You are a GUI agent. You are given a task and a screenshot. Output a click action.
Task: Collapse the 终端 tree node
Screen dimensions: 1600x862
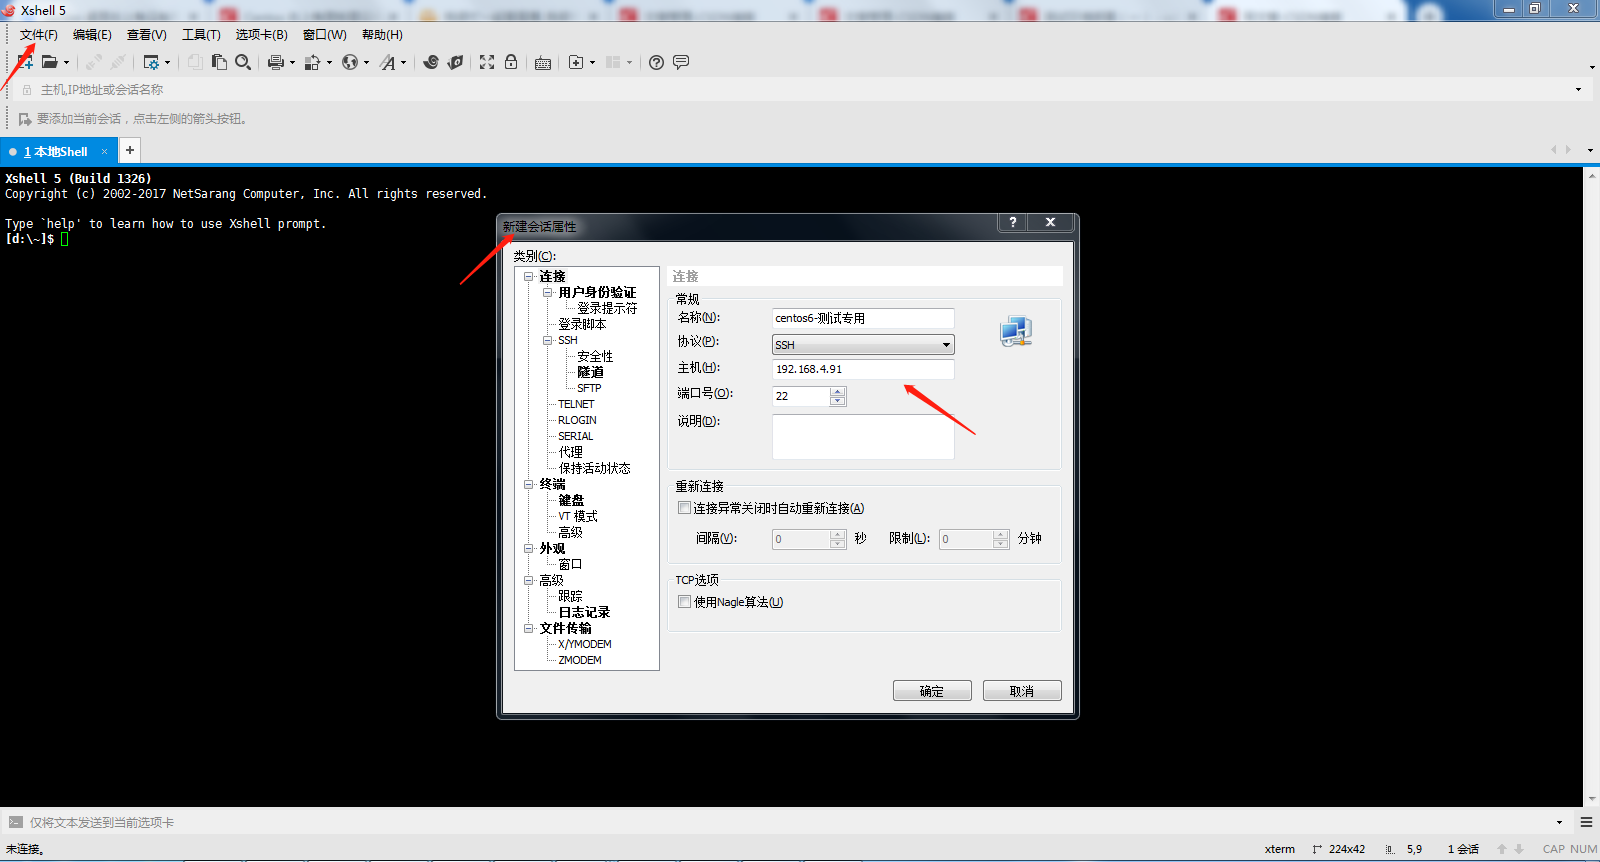529,484
